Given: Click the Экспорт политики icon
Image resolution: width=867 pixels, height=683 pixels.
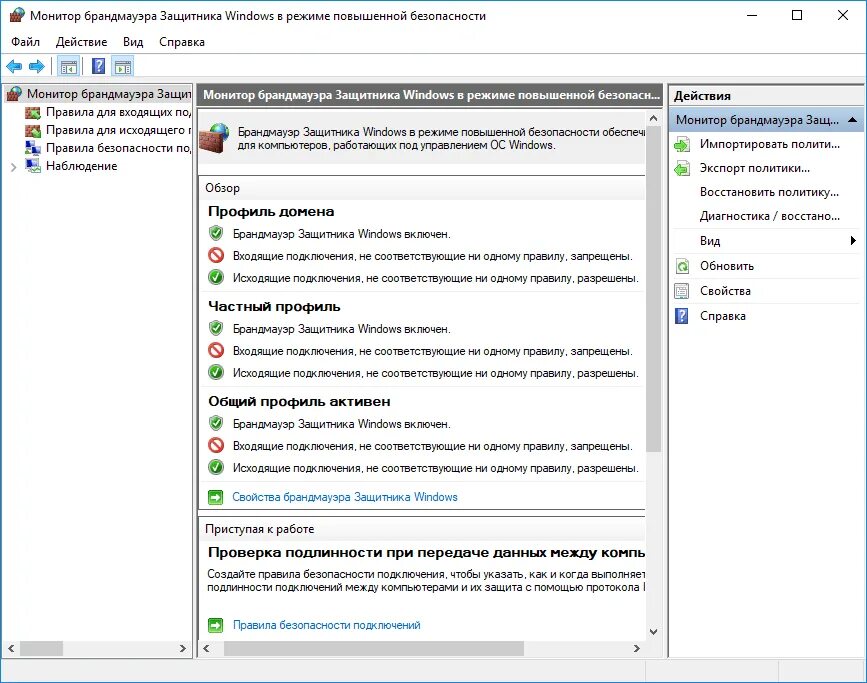Looking at the screenshot, I should [x=682, y=169].
